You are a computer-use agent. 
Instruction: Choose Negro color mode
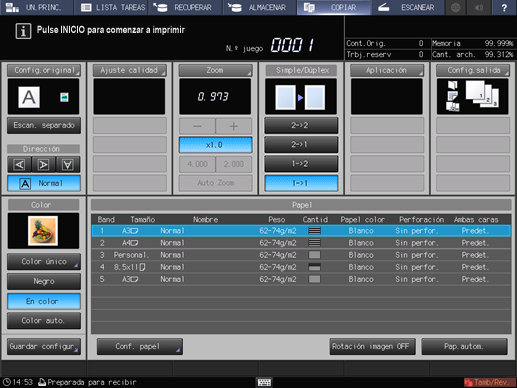click(44, 281)
